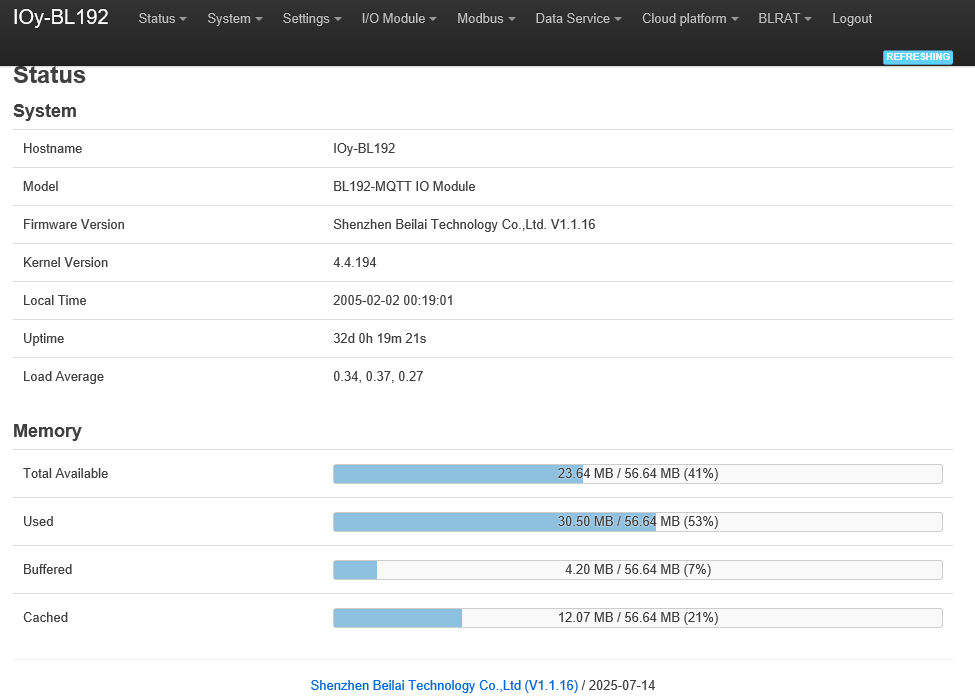Screen dimensions: 975x699
Task: Expand the System menu
Action: pyautogui.click(x=234, y=19)
